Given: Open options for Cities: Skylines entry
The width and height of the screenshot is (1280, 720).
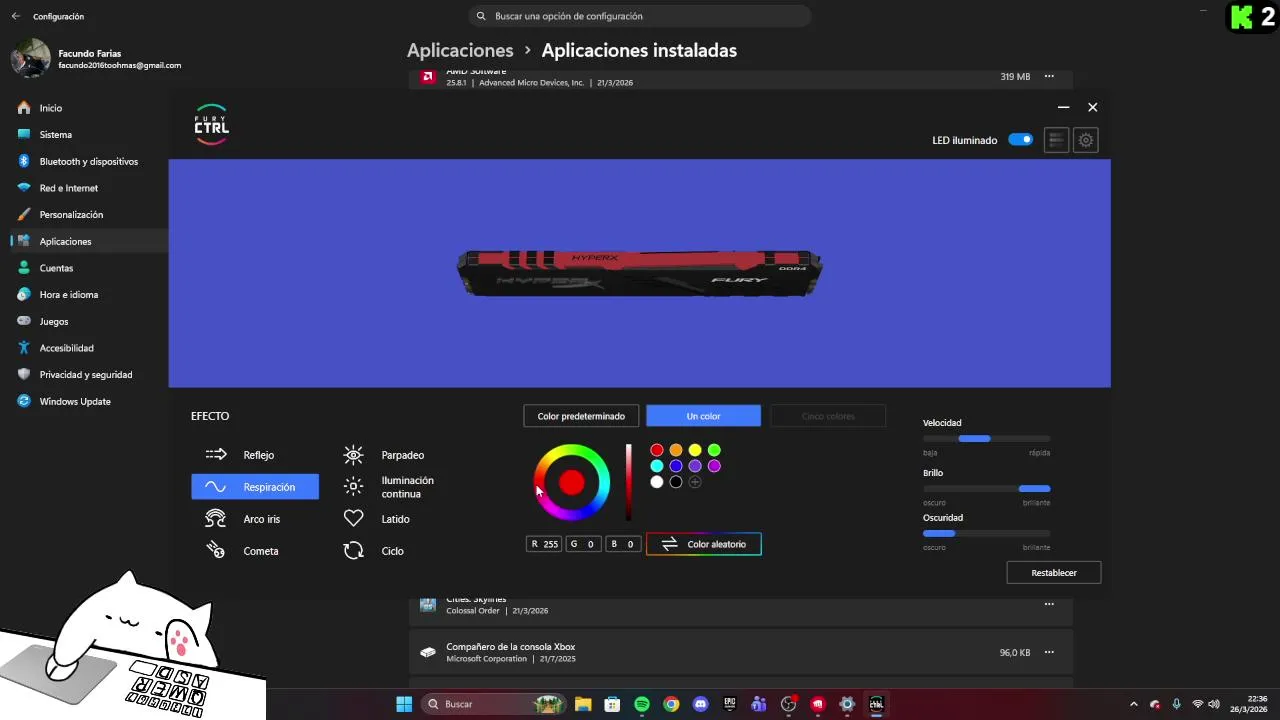Looking at the screenshot, I should 1049,604.
